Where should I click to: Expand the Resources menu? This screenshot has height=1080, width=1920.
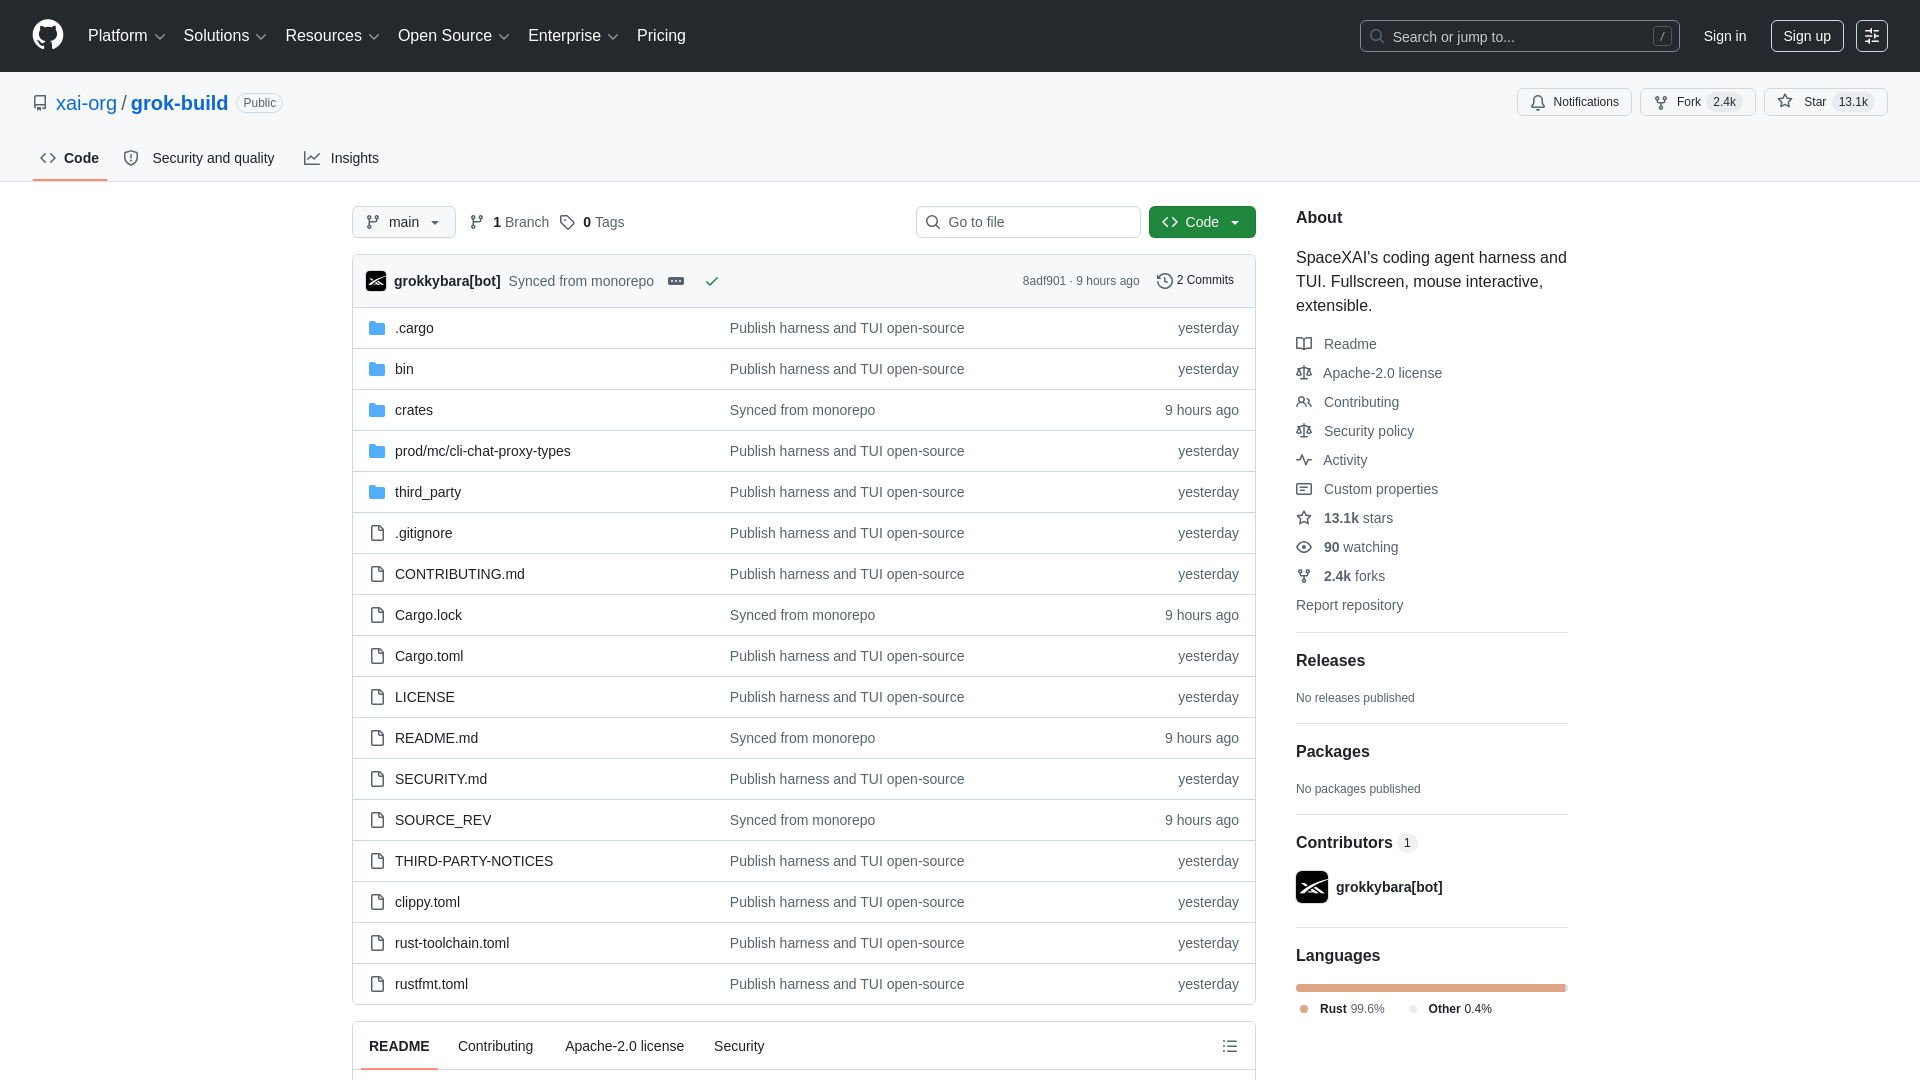(x=332, y=35)
